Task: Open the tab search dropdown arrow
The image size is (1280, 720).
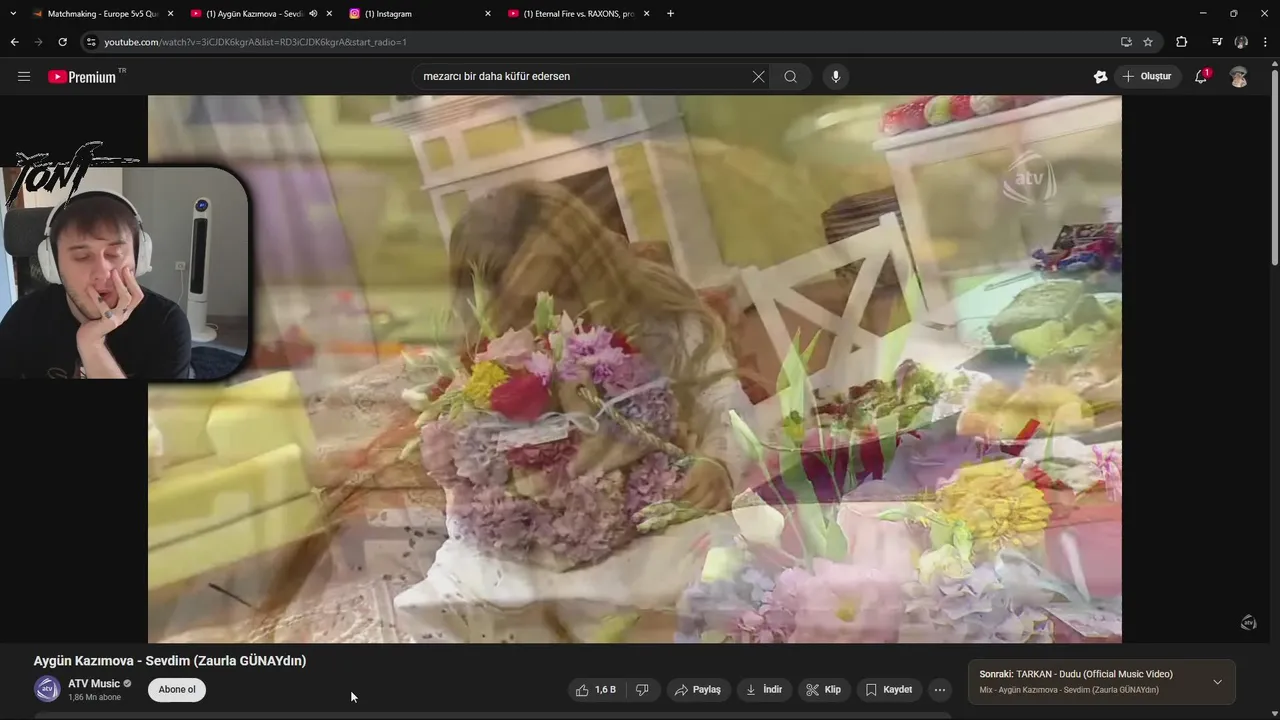Action: click(x=13, y=14)
